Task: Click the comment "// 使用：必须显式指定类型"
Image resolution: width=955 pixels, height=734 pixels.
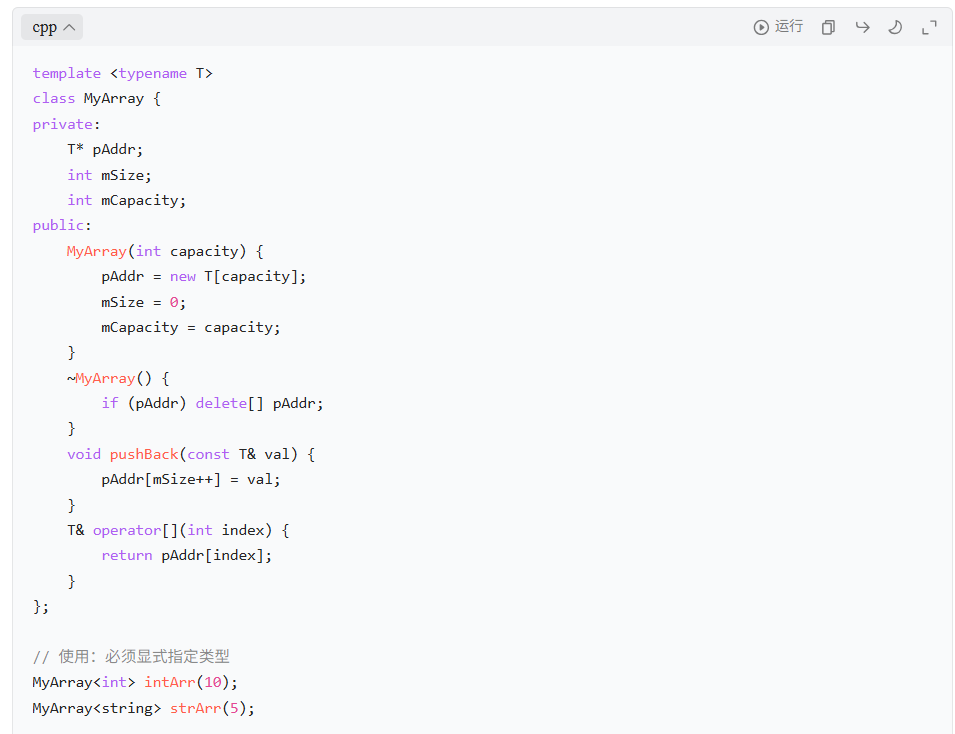Action: (131, 657)
